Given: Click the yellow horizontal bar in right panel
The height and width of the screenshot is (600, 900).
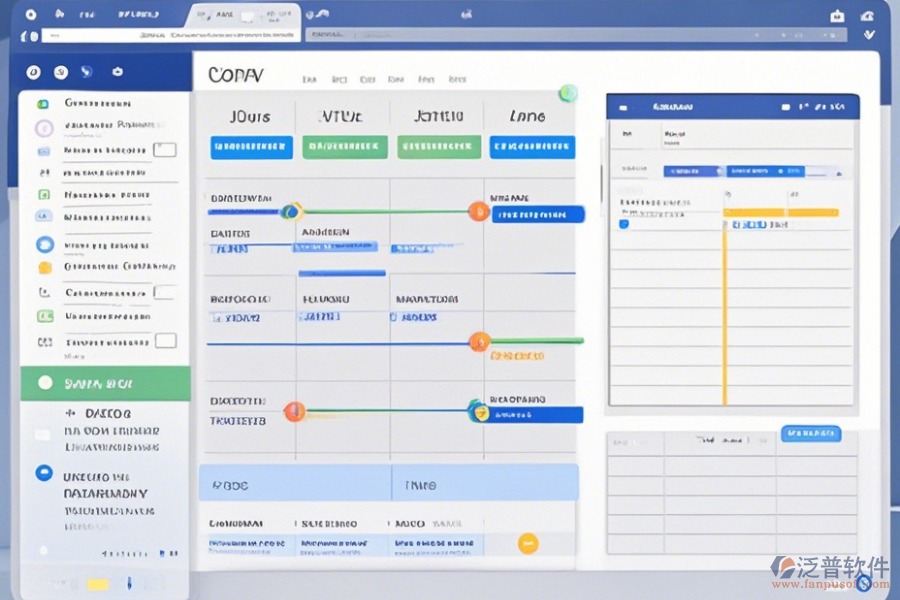Looking at the screenshot, I should tap(782, 212).
